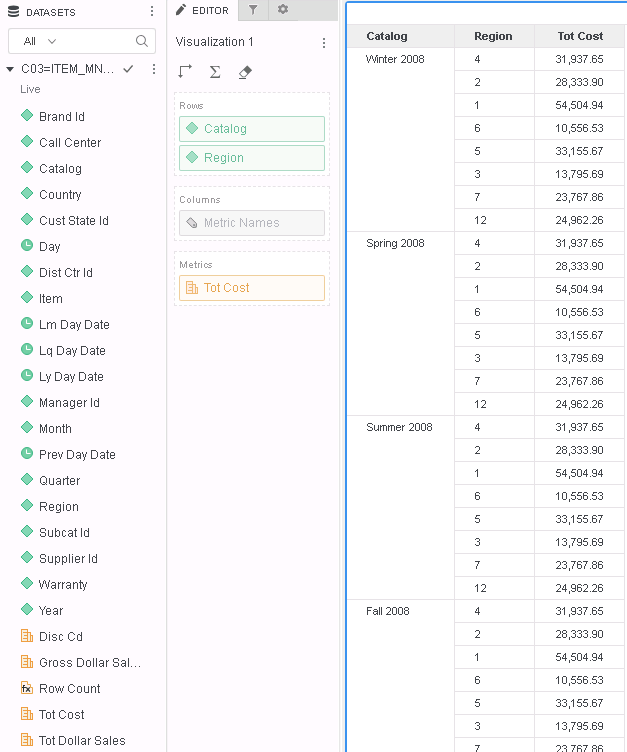Click the Lm Day Date clock icon
627x752 pixels.
pos(27,323)
